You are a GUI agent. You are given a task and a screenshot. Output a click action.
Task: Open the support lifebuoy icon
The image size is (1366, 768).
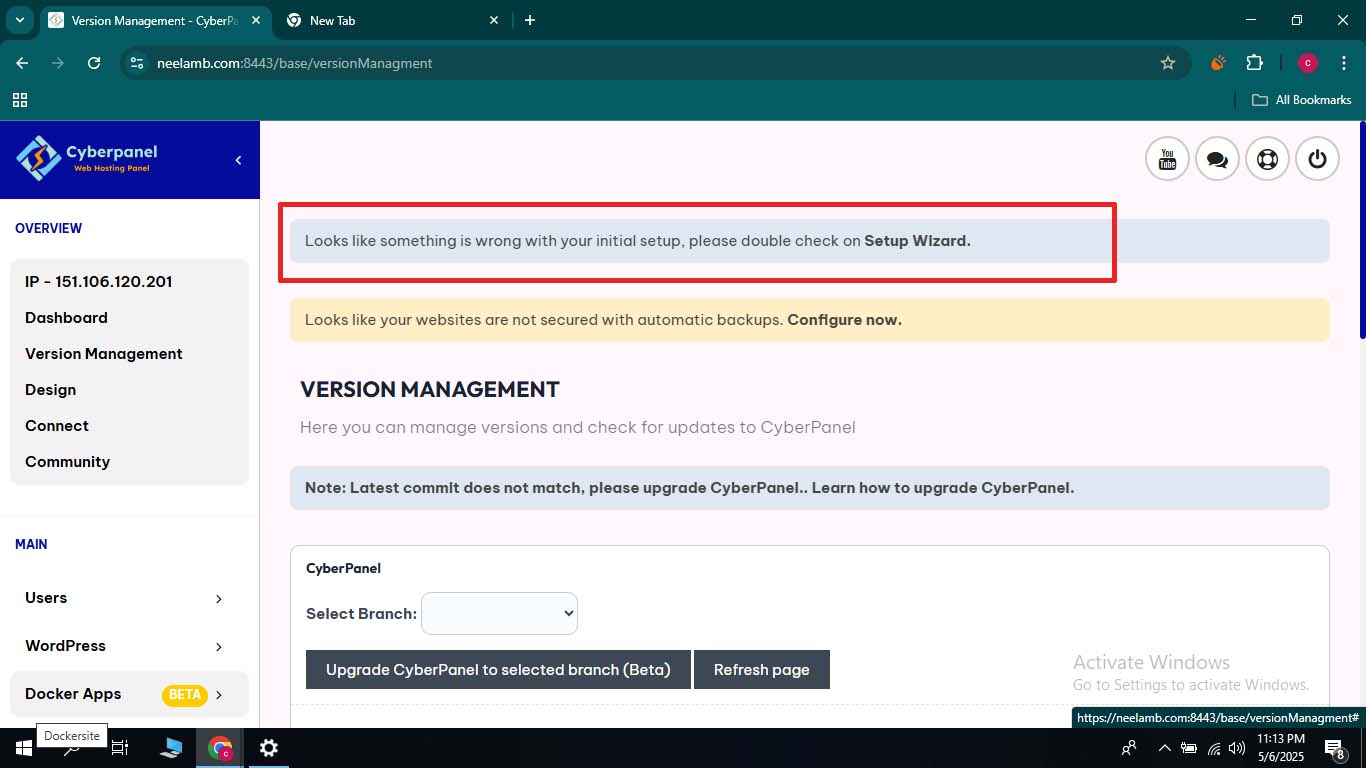click(1267, 159)
